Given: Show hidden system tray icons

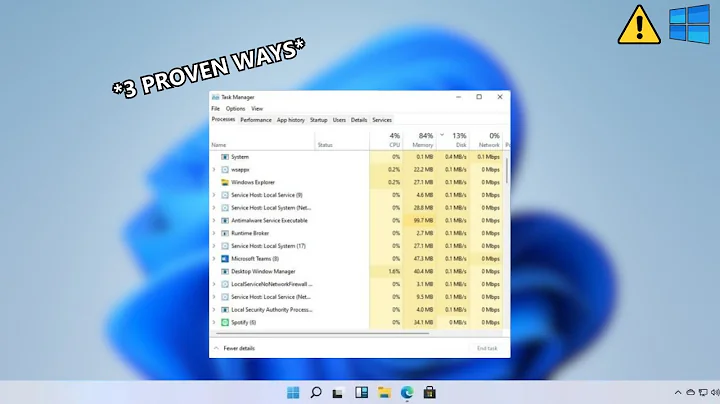Looking at the screenshot, I should [678, 393].
